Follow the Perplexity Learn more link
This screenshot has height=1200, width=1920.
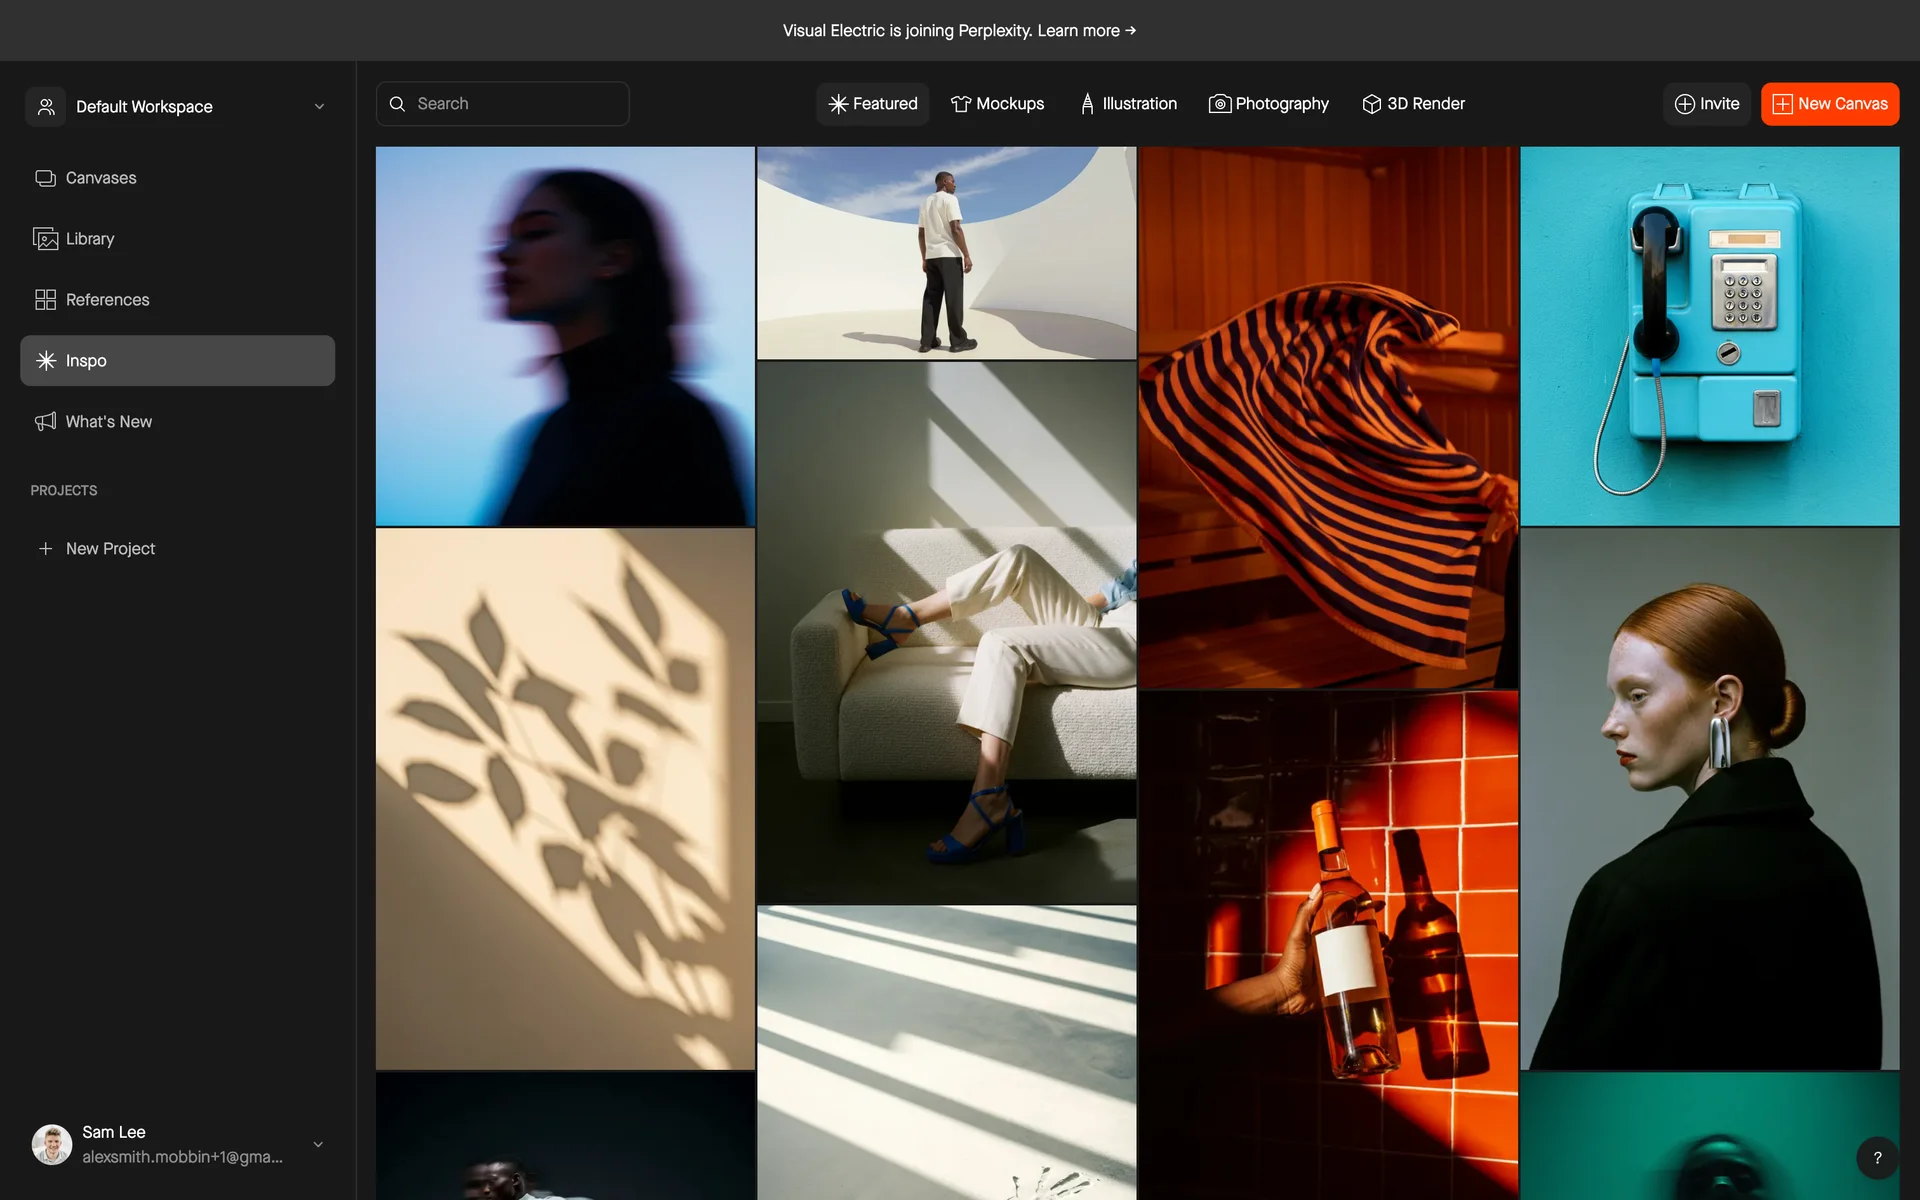pos(1086,31)
